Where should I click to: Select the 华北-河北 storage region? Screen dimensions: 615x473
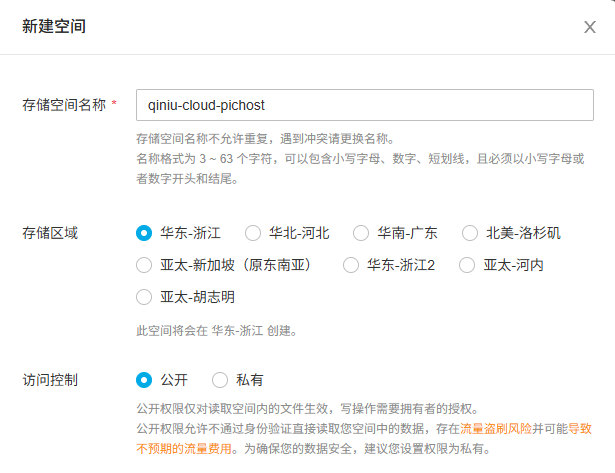coord(253,233)
